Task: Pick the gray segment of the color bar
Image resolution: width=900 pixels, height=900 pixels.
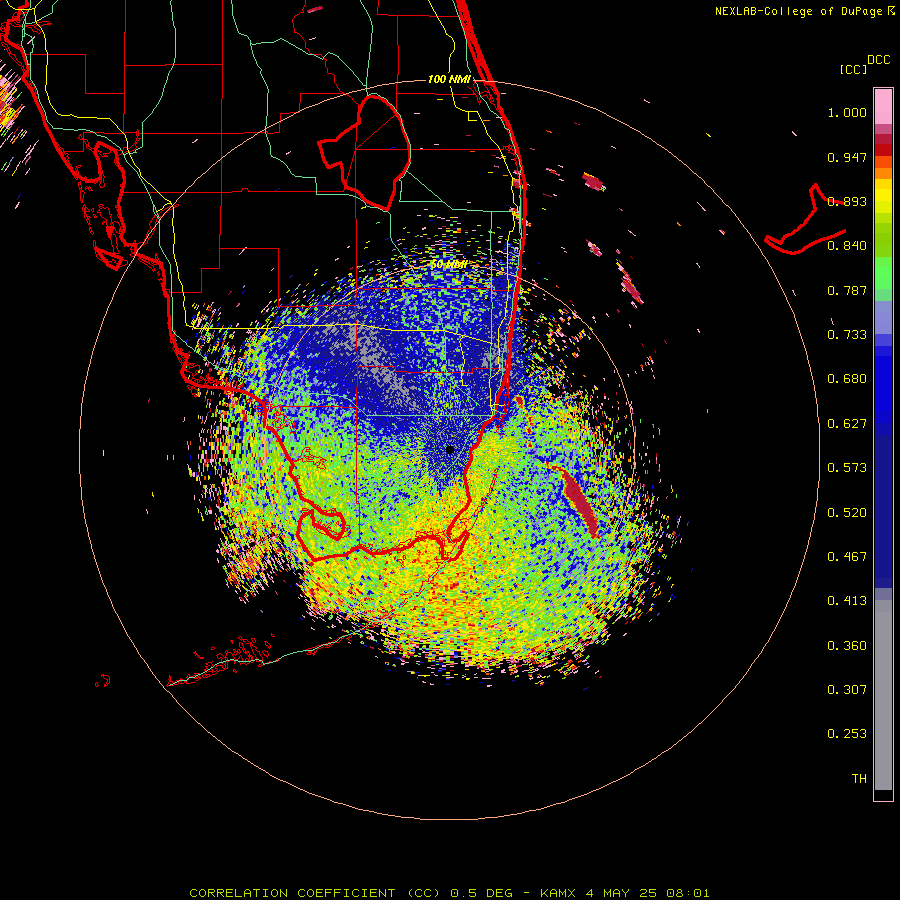Action: (883, 695)
